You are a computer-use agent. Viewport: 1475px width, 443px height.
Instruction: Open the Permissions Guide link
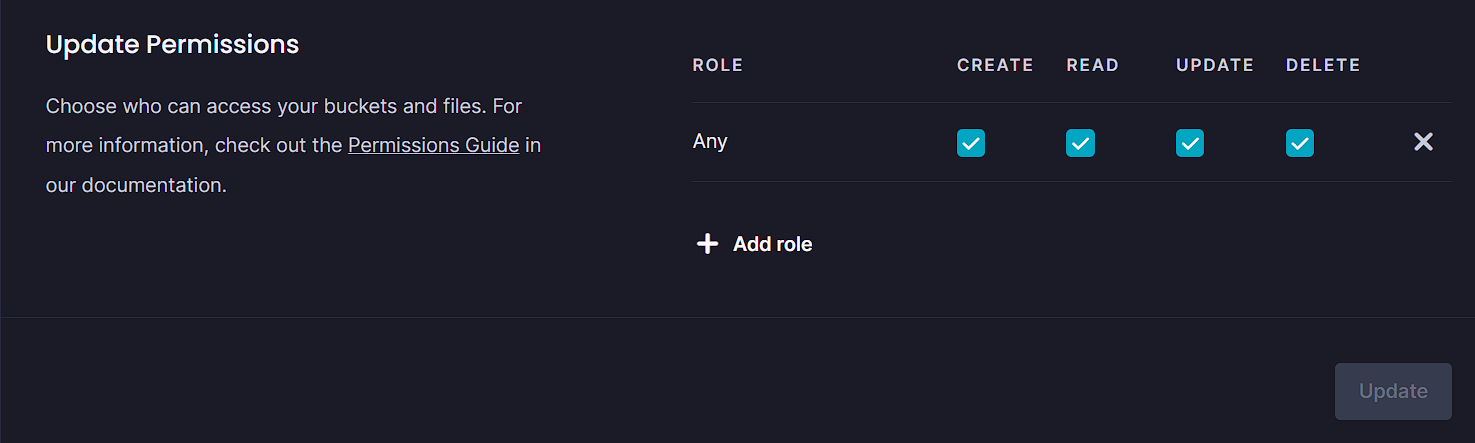pos(433,145)
